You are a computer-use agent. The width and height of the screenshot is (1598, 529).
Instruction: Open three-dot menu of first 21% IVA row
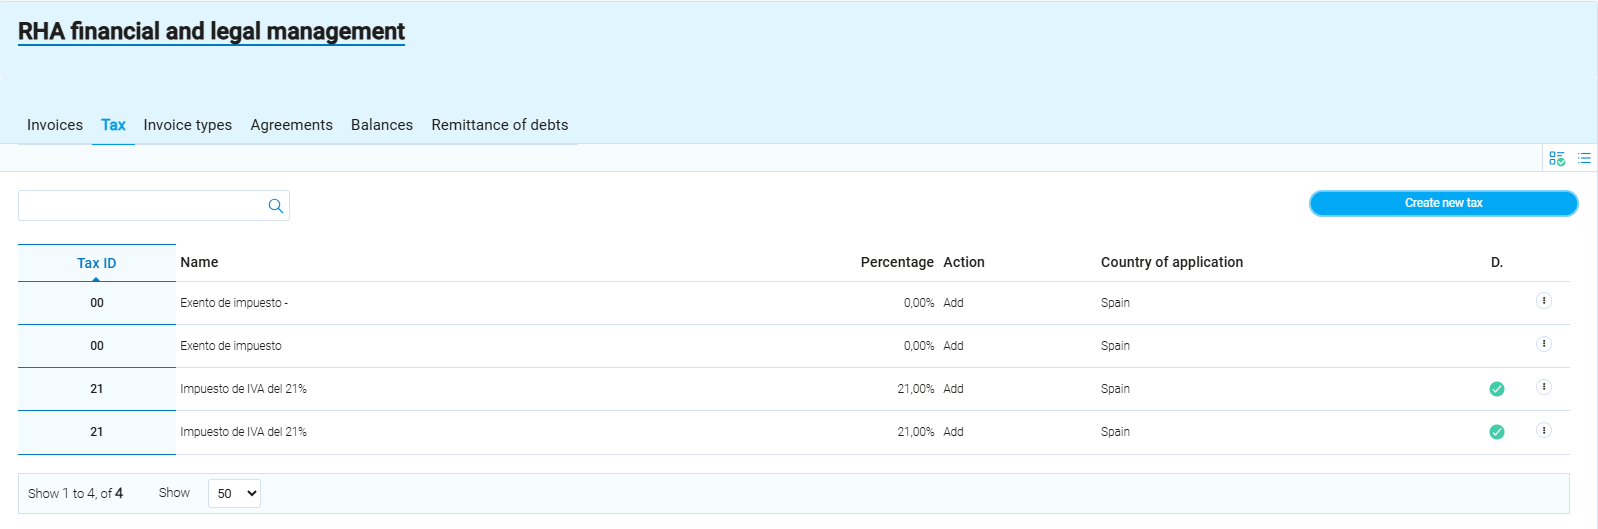pyautogui.click(x=1543, y=387)
